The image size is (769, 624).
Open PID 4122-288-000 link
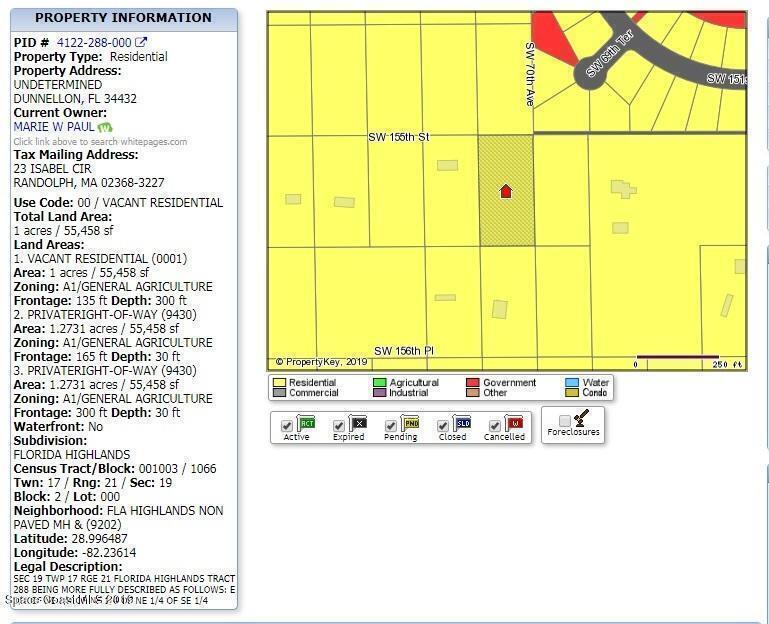[94, 42]
